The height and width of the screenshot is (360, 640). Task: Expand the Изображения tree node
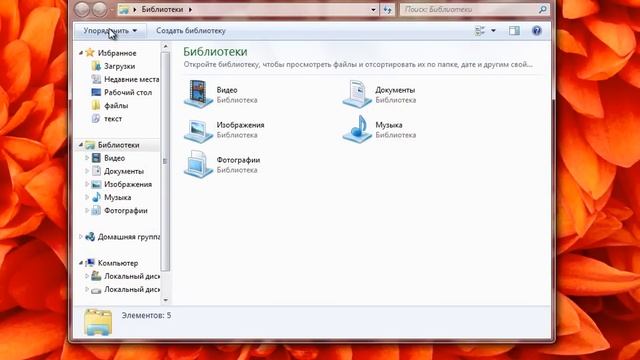(87, 184)
